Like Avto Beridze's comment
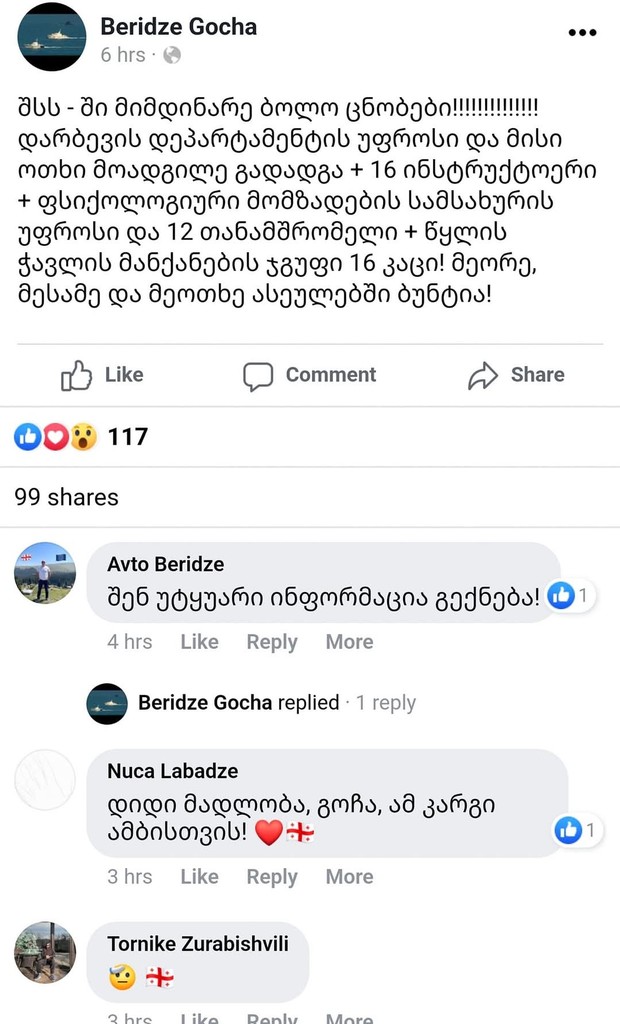This screenshot has width=620, height=1024. coord(199,642)
